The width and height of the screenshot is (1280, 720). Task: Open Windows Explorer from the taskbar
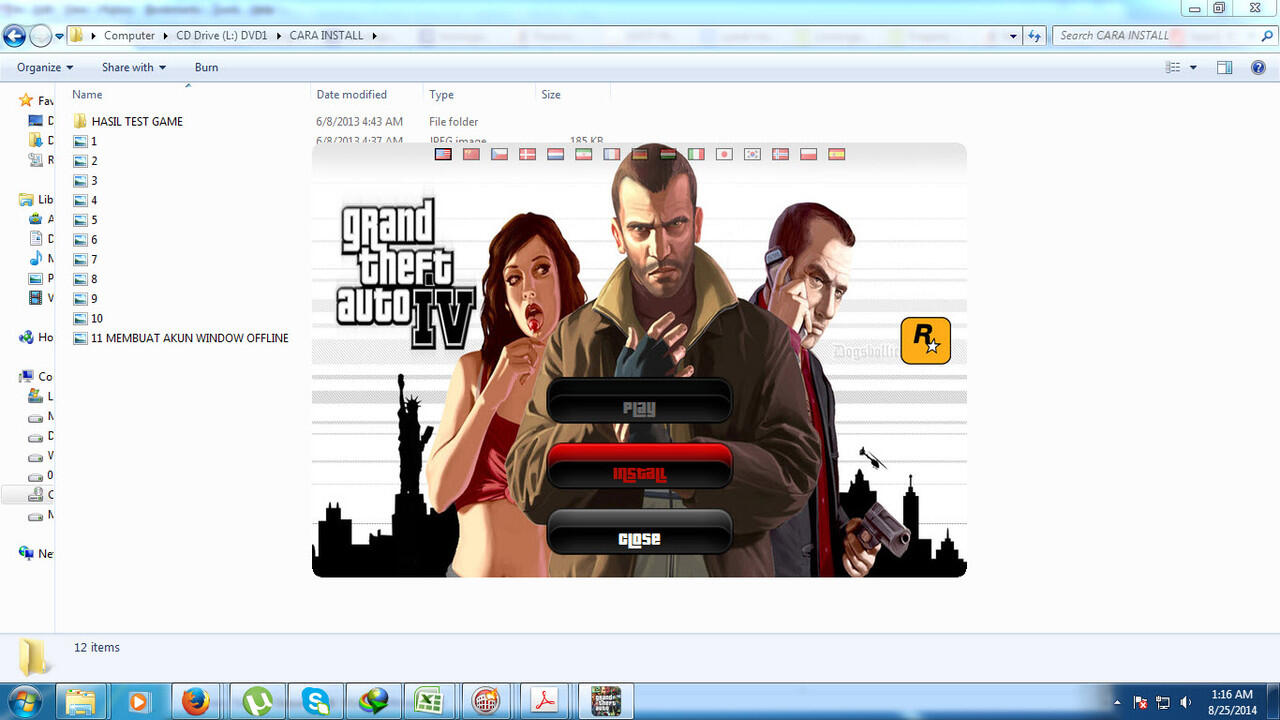pyautogui.click(x=82, y=701)
